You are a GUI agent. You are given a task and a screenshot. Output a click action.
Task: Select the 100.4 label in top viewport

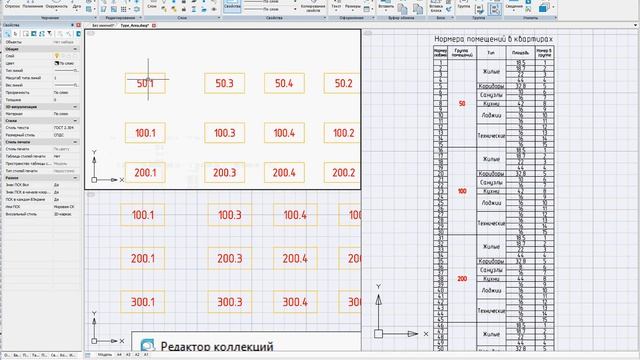tap(284, 133)
